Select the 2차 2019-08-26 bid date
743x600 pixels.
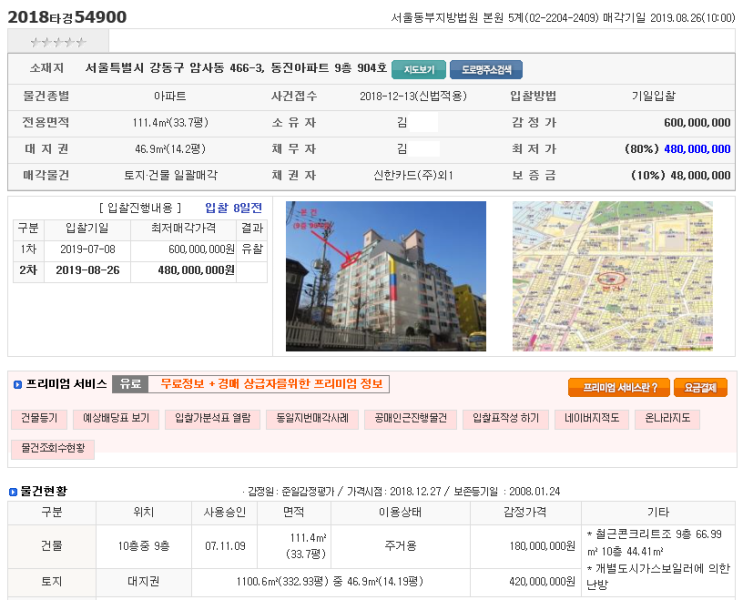88,271
